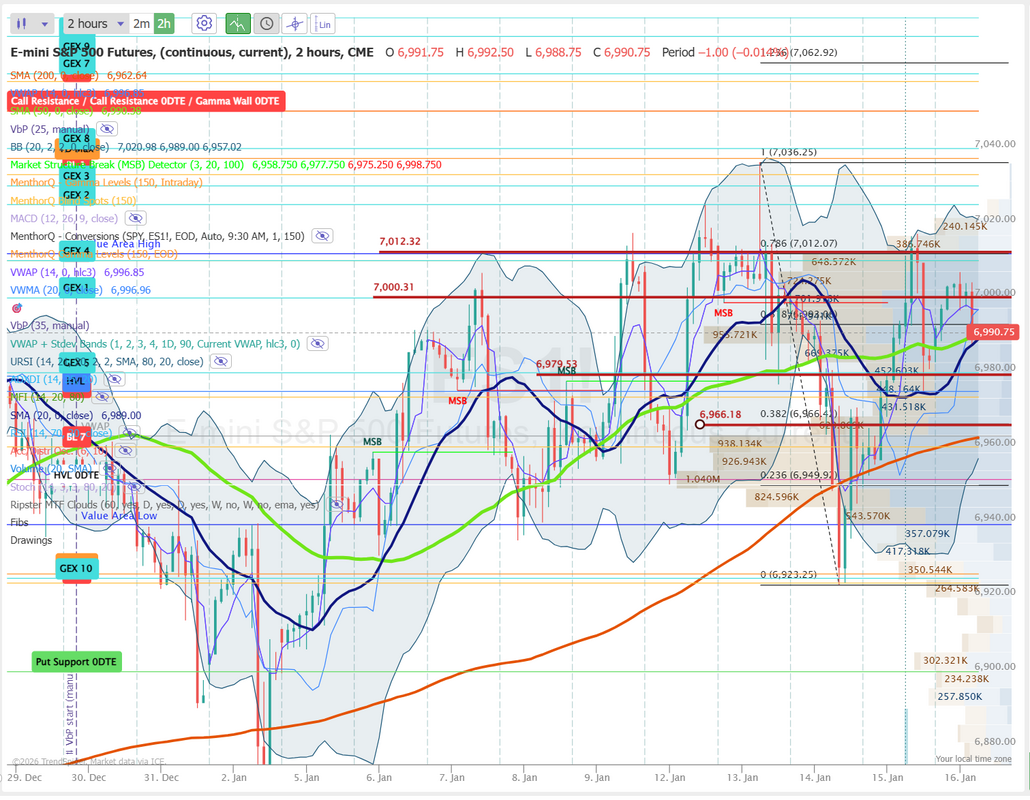The width and height of the screenshot is (1030, 800).
Task: Click the clock session icon
Action: point(266,23)
